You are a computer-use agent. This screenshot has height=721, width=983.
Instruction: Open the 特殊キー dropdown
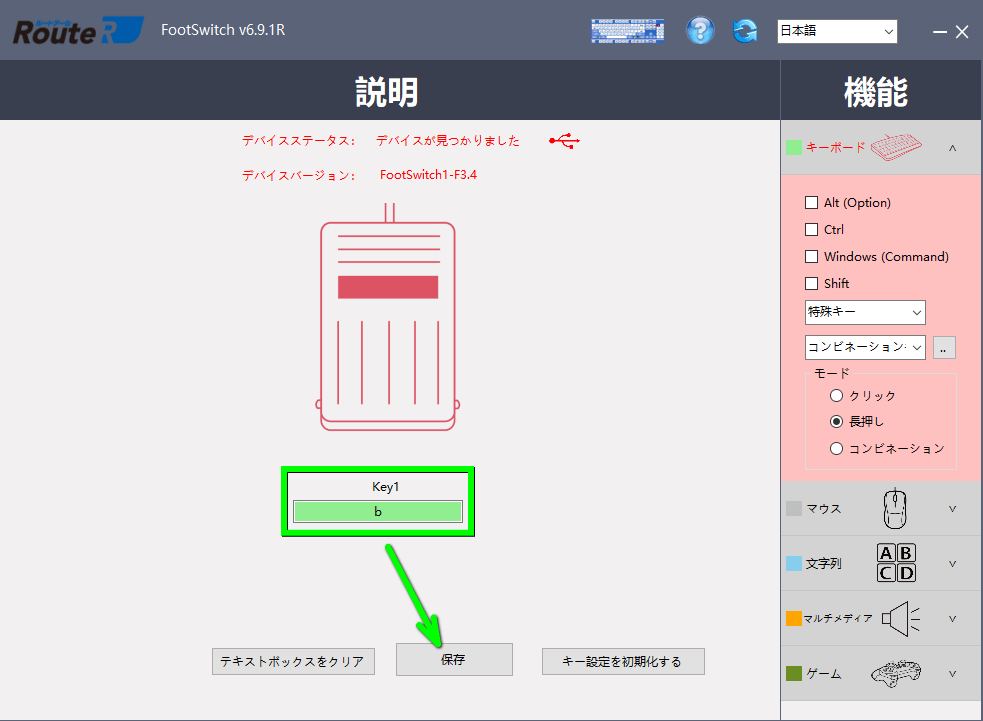click(864, 312)
